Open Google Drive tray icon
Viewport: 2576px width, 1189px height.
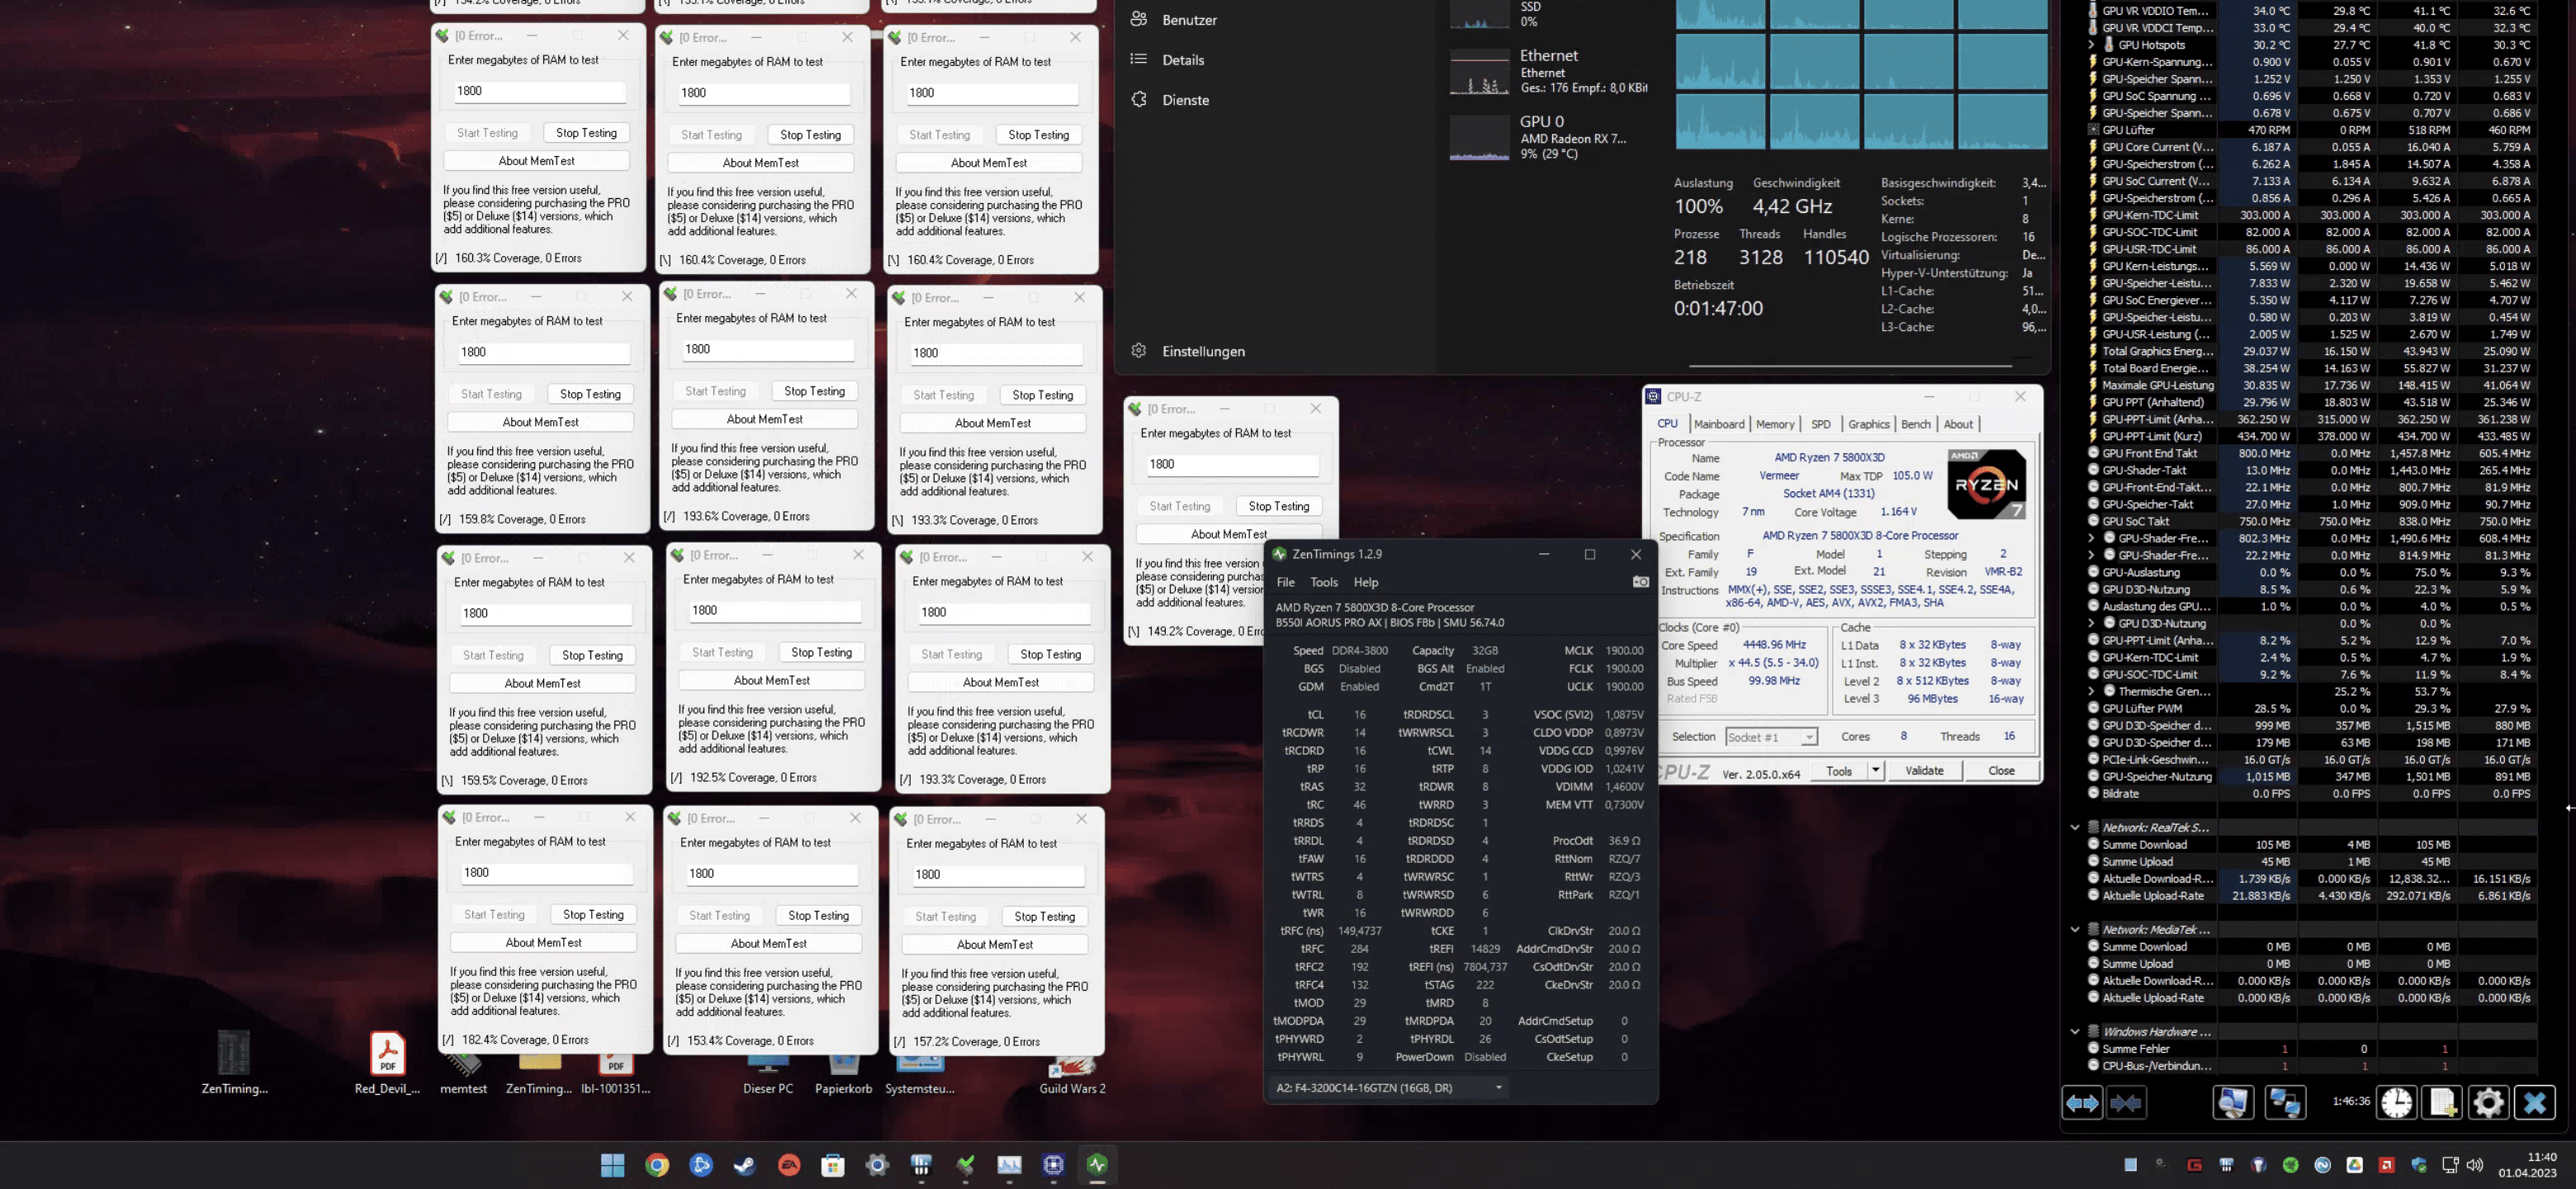click(2354, 1165)
